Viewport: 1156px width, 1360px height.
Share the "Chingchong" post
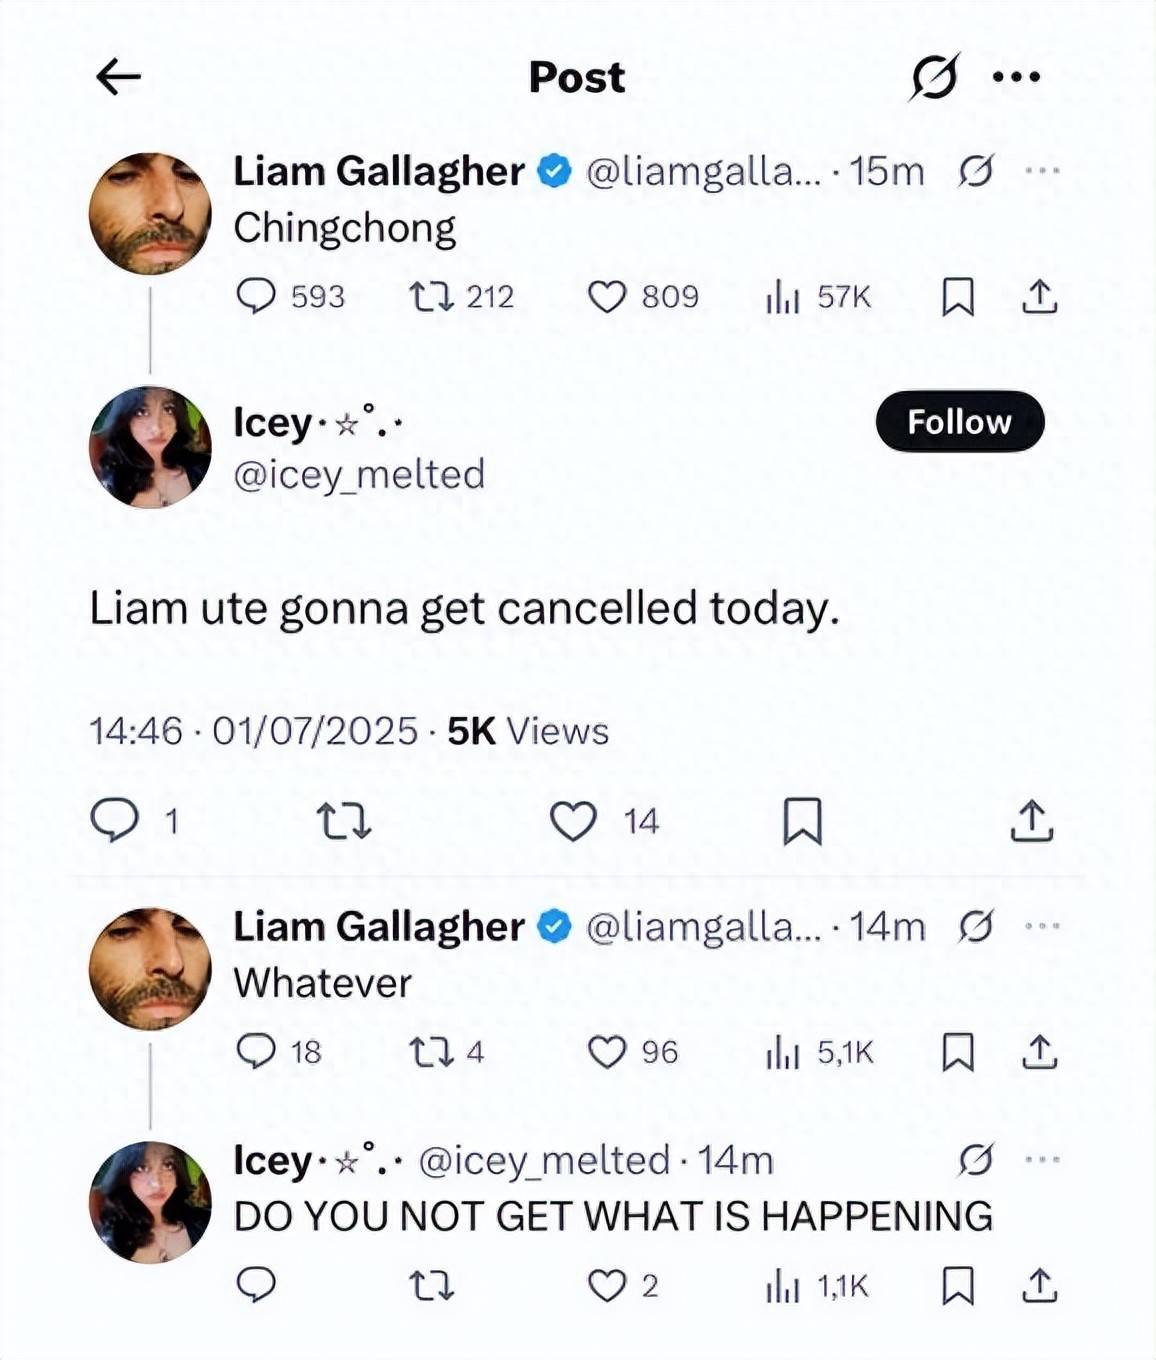tap(1040, 296)
